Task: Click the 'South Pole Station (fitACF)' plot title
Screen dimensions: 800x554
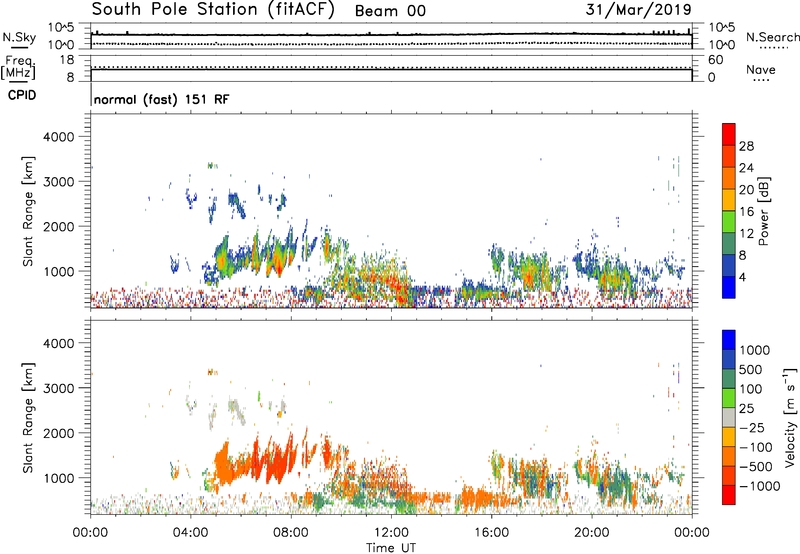Action: [x=213, y=9]
